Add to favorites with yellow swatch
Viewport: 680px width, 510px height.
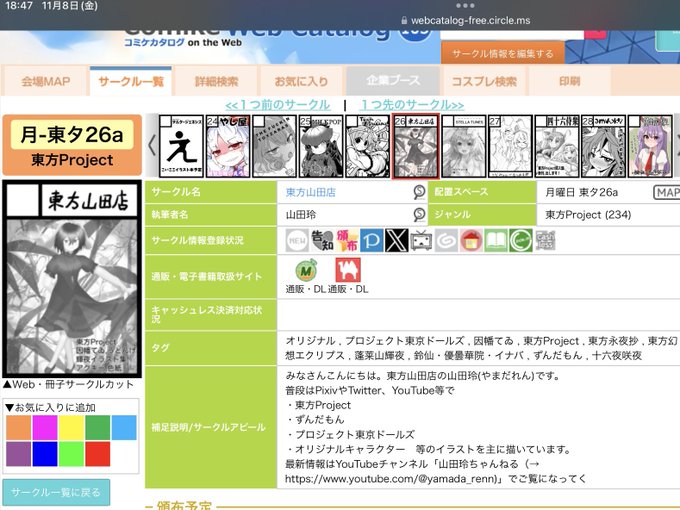72,428
